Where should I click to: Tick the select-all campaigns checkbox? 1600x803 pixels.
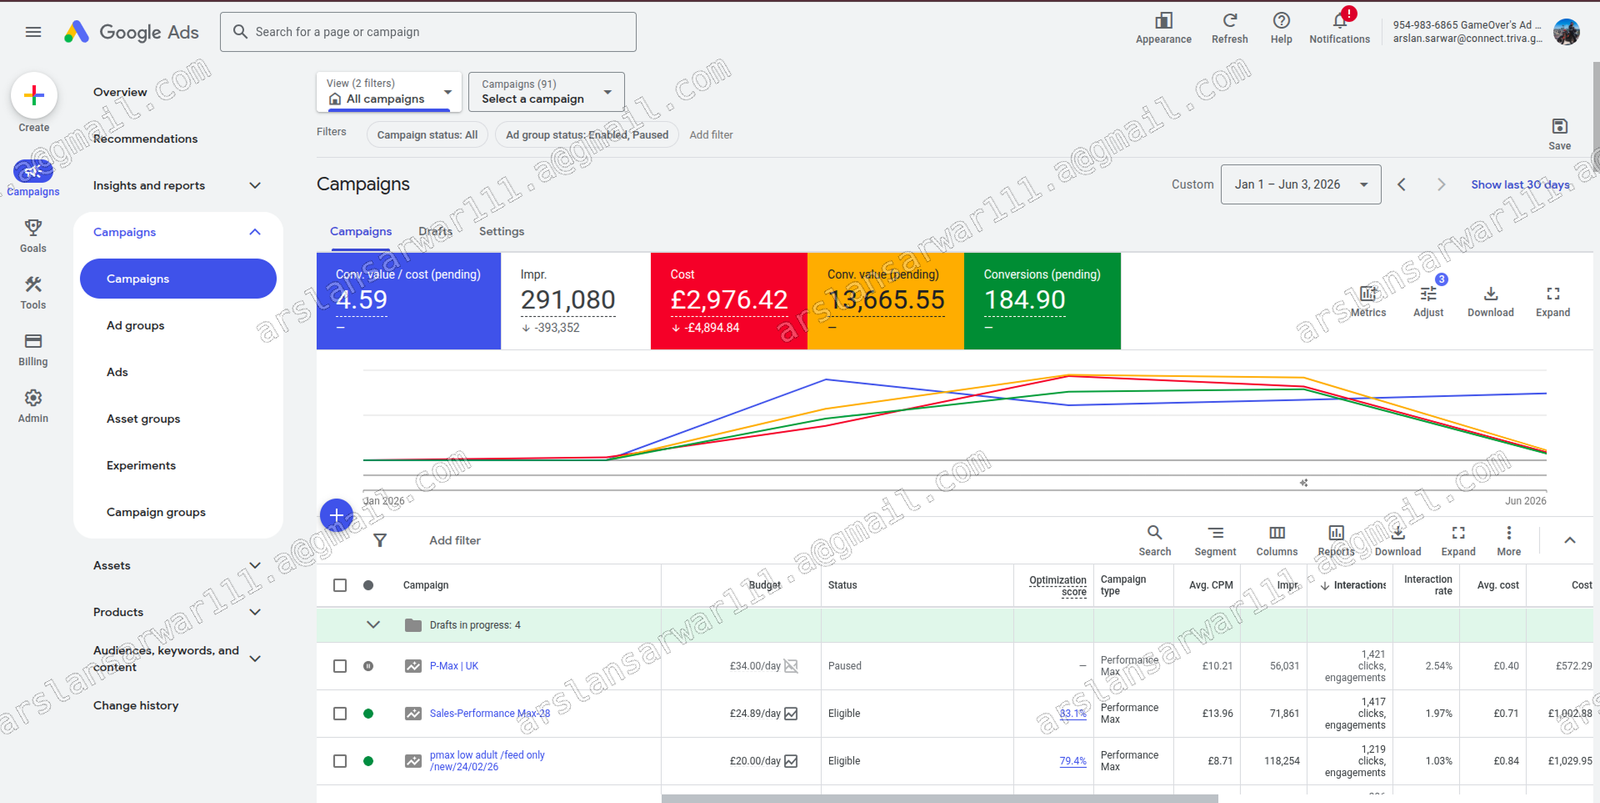(x=340, y=585)
